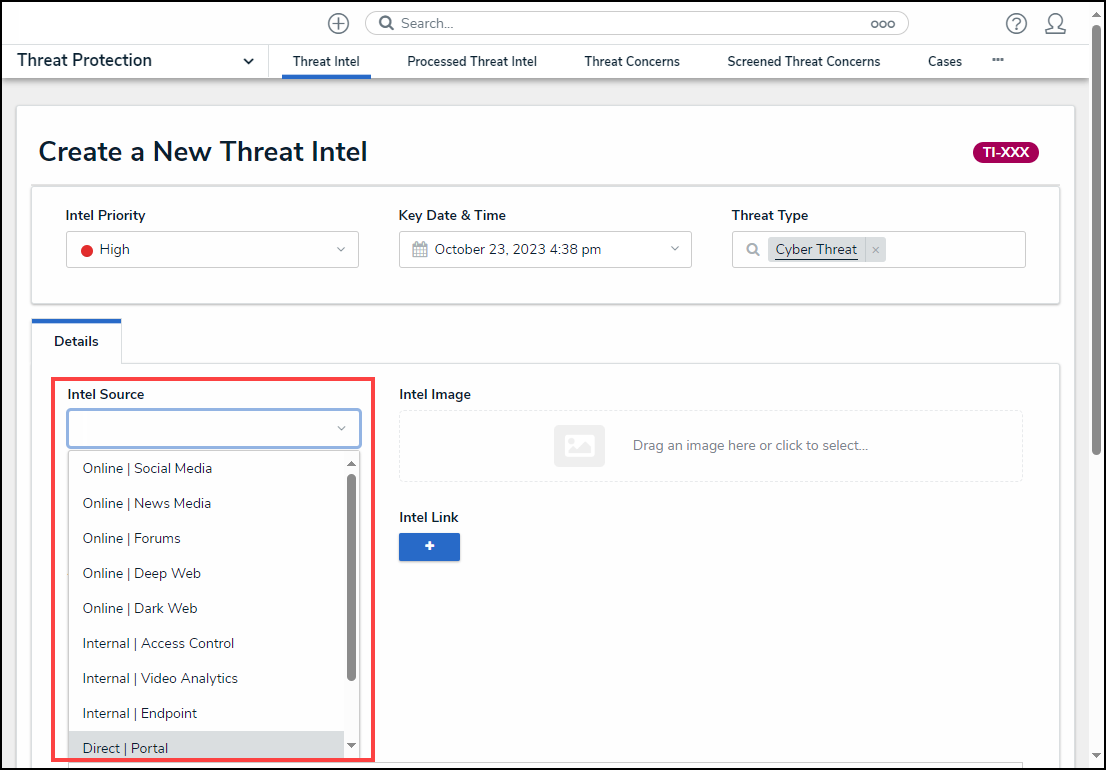
Task: Add an Intel Link with plus button
Action: pos(429,547)
